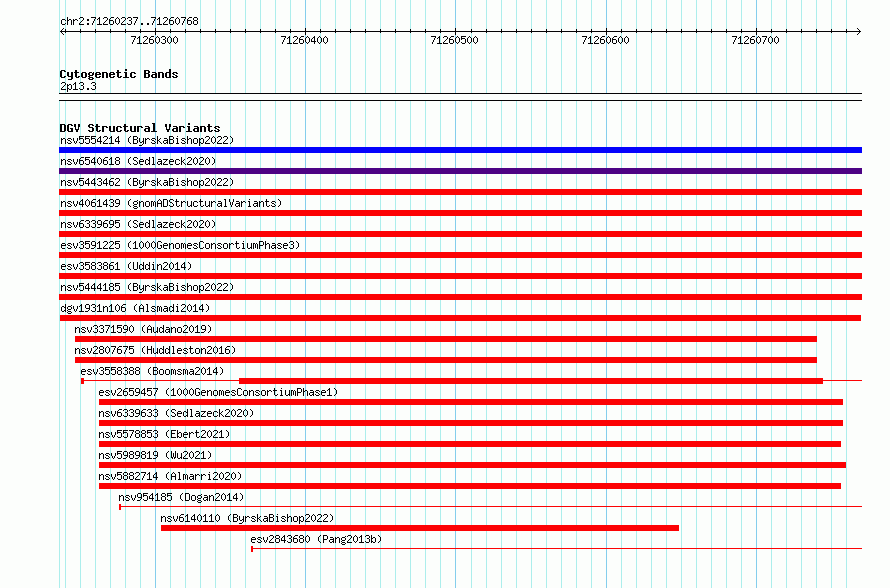The width and height of the screenshot is (890, 588).
Task: Click nsv6339633 (Sedlazeck2020) label
Action: pyautogui.click(x=176, y=413)
